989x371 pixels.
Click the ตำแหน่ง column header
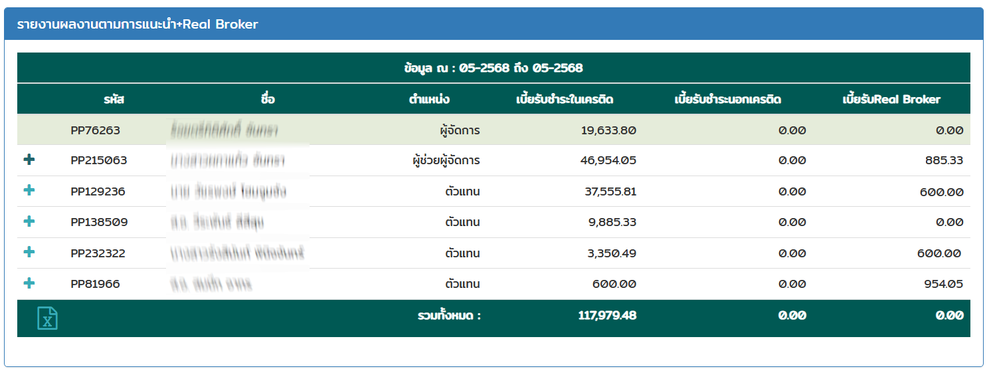click(x=429, y=100)
